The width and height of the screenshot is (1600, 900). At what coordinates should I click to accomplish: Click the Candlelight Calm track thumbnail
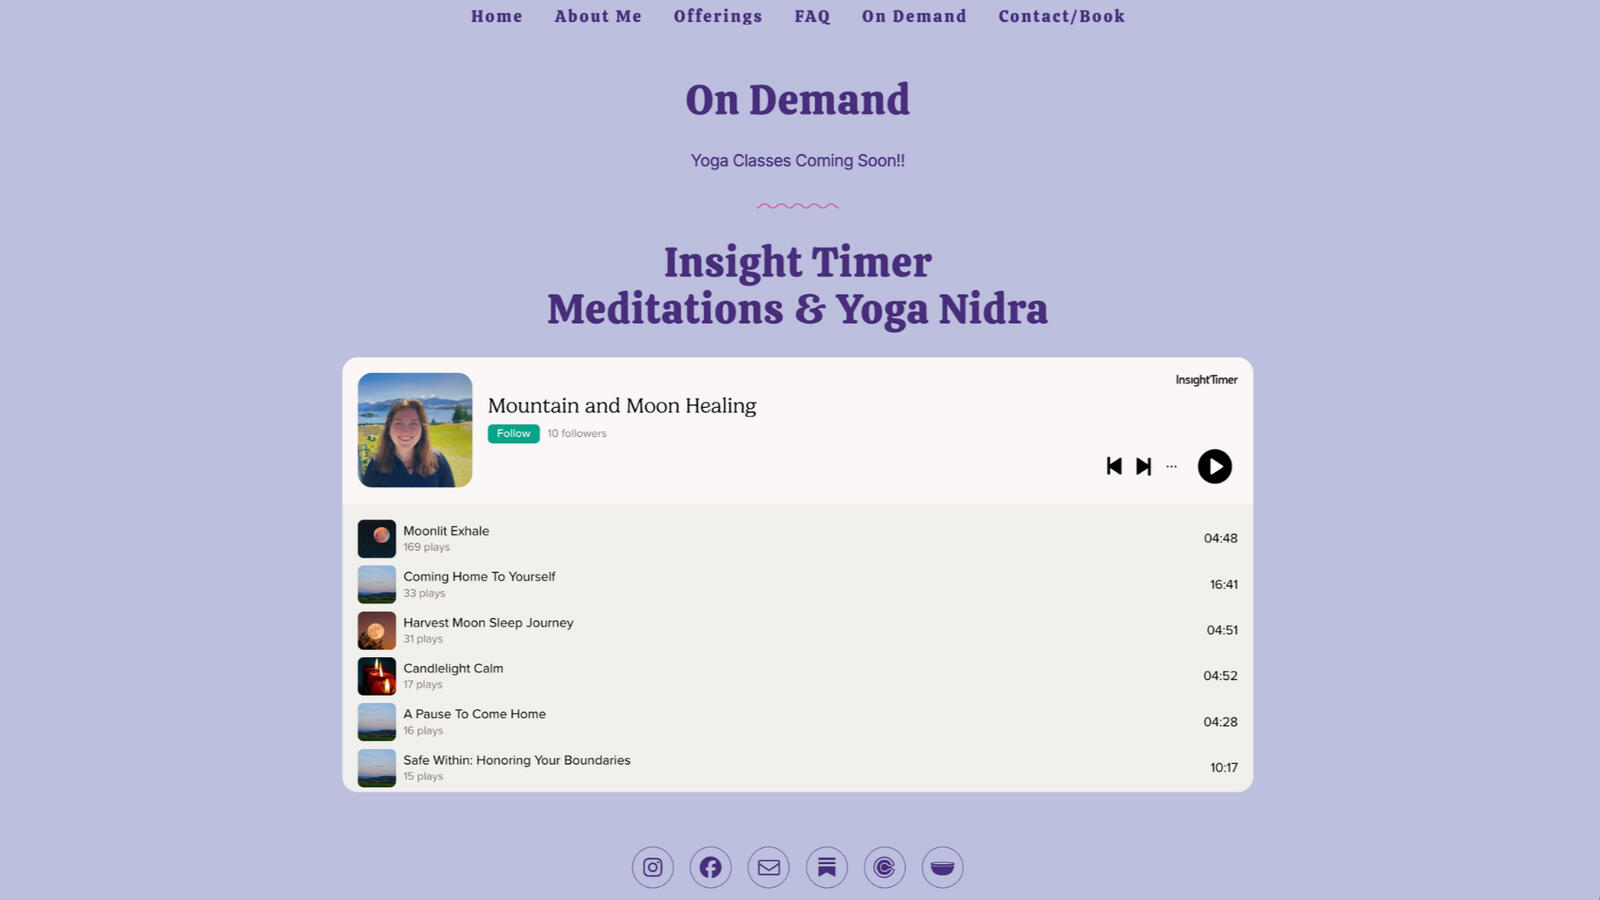[x=376, y=676]
